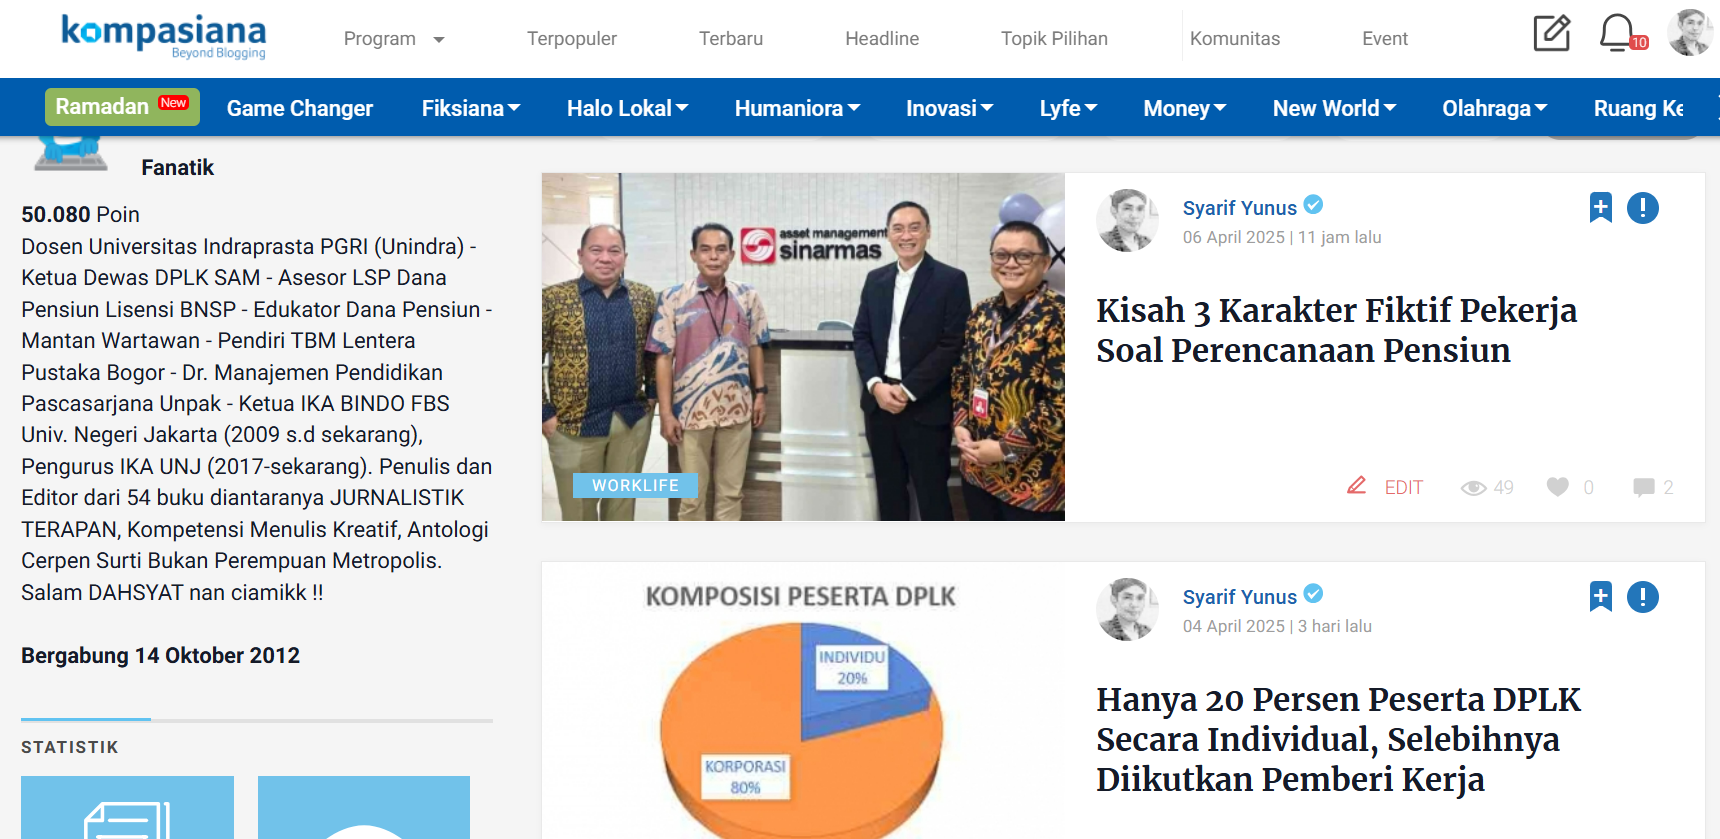Screen dimensions: 1720x839
Task: Open Topik Pilihan
Action: pyautogui.click(x=1054, y=39)
